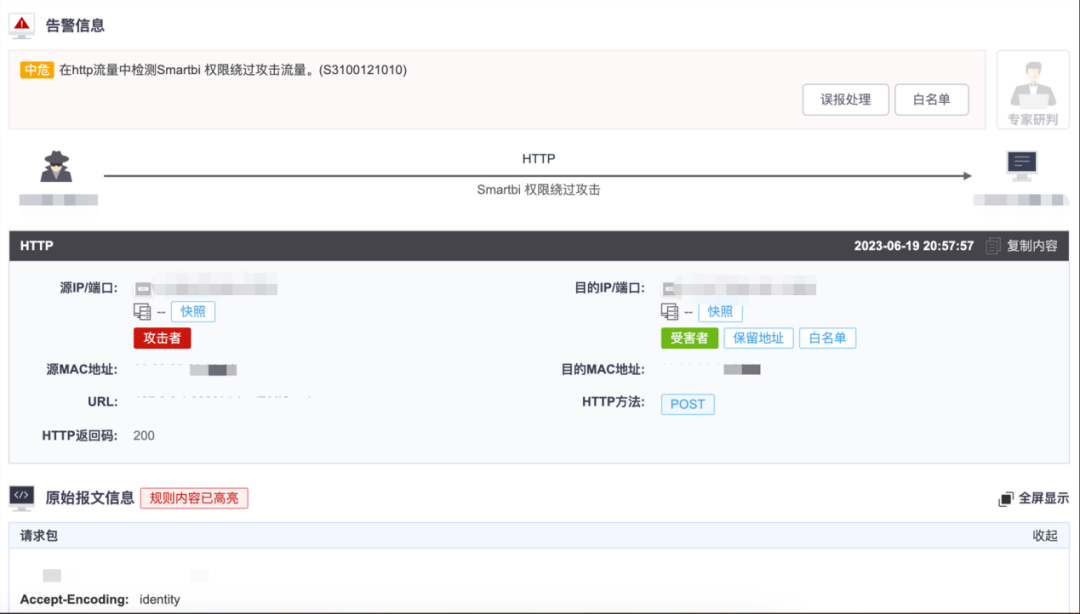Click the destination IP device icon
This screenshot has width=1080, height=614.
pos(669,289)
